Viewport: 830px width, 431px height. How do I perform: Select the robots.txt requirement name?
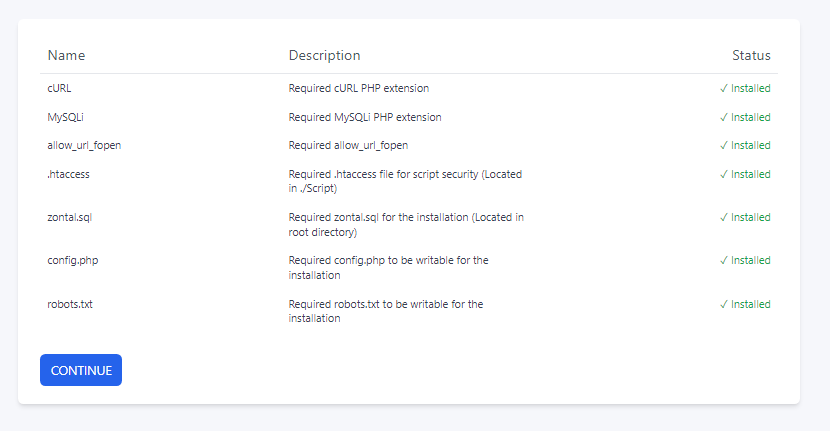pyautogui.click(x=70, y=304)
